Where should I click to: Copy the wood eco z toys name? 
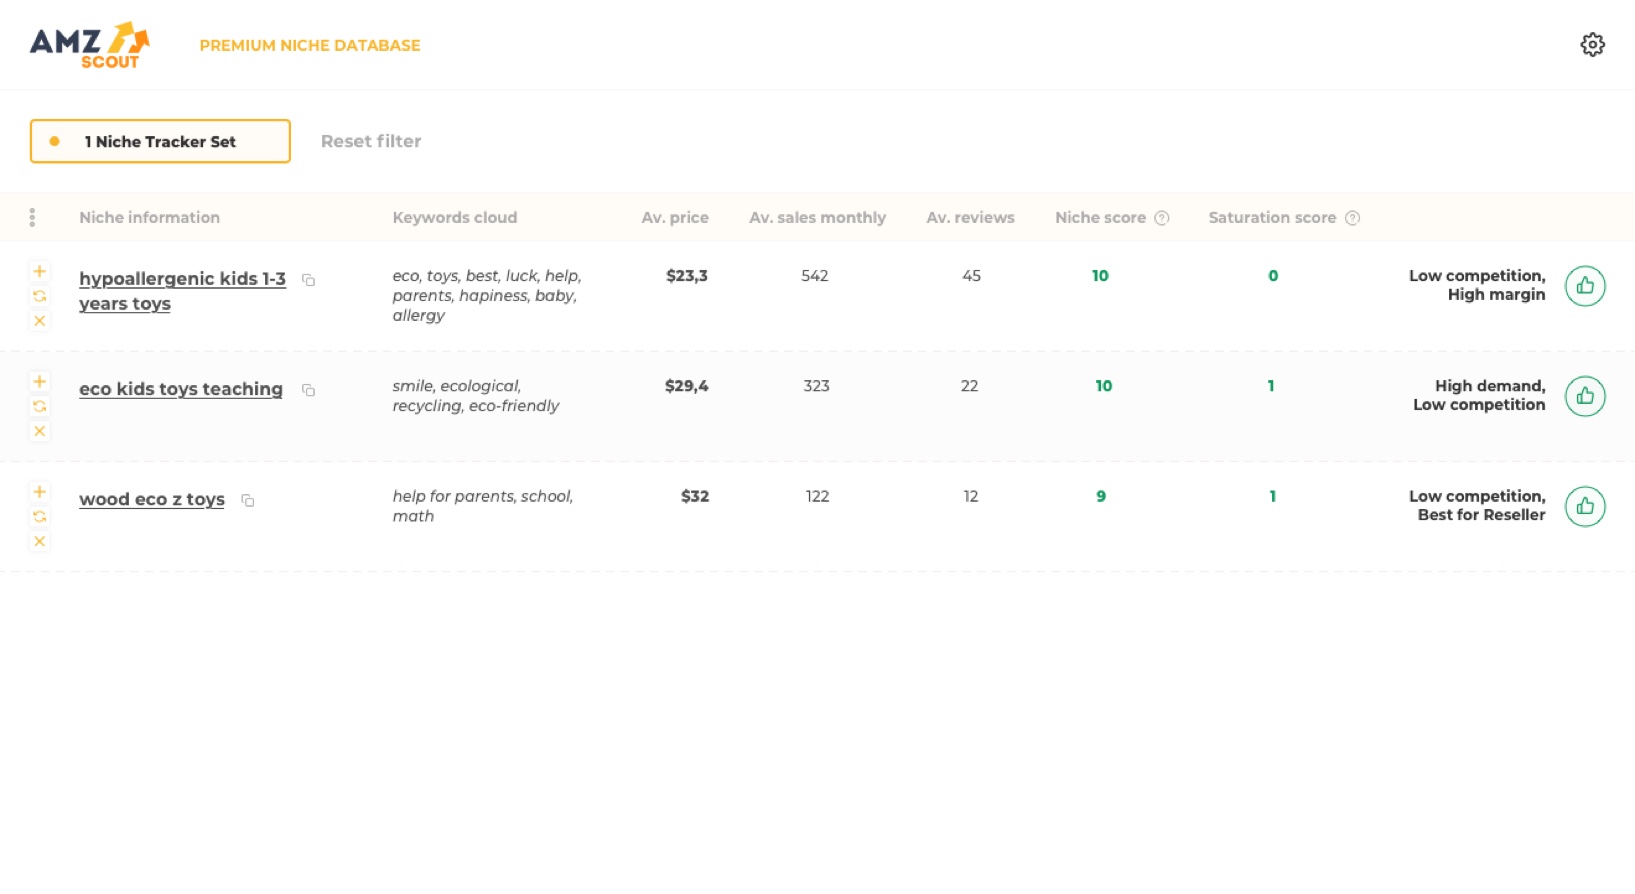click(x=248, y=500)
